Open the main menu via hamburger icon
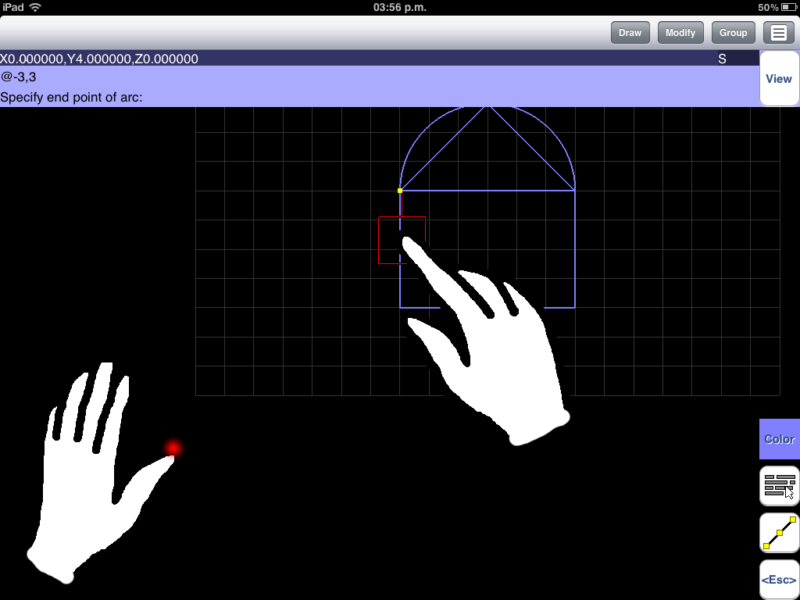The image size is (800, 600). click(x=779, y=32)
